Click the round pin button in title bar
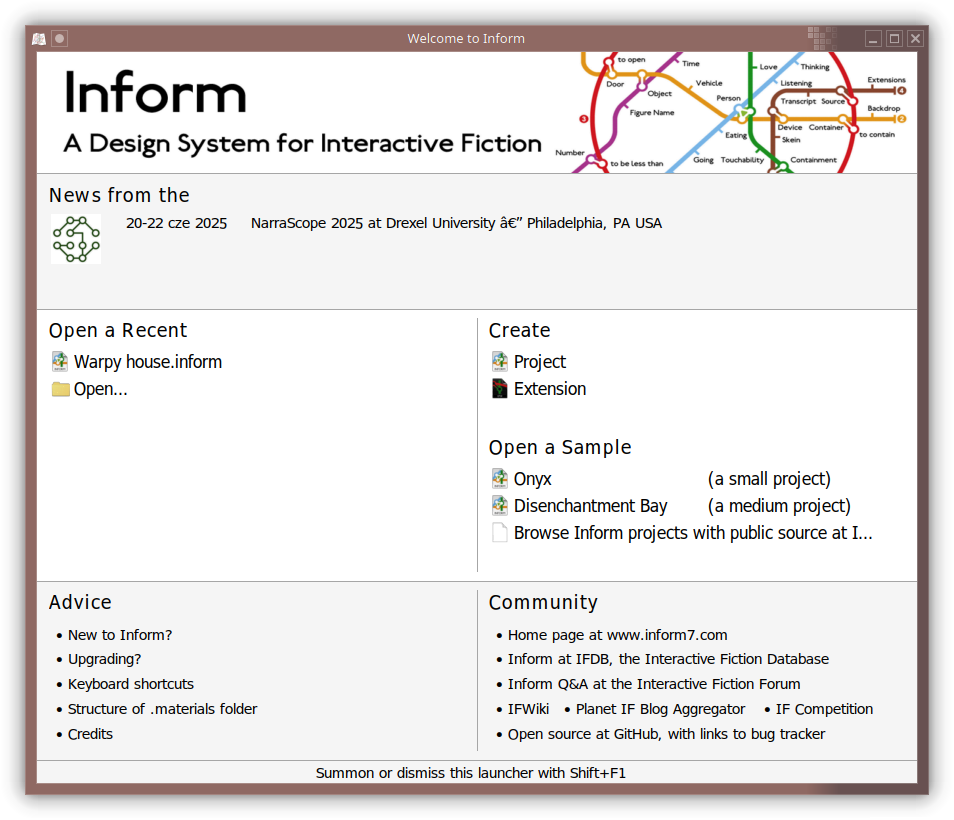Screen dimensions: 954x820 [60, 39]
